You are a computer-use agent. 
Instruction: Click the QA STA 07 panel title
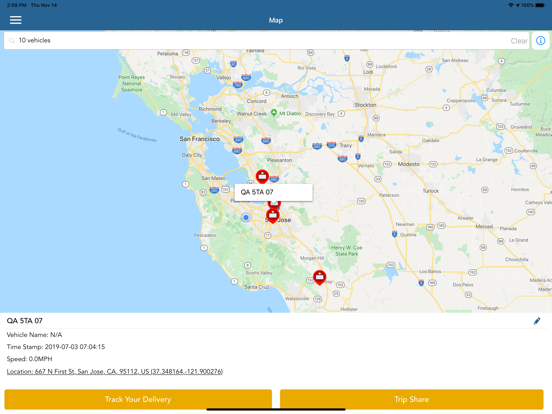pyautogui.click(x=25, y=321)
